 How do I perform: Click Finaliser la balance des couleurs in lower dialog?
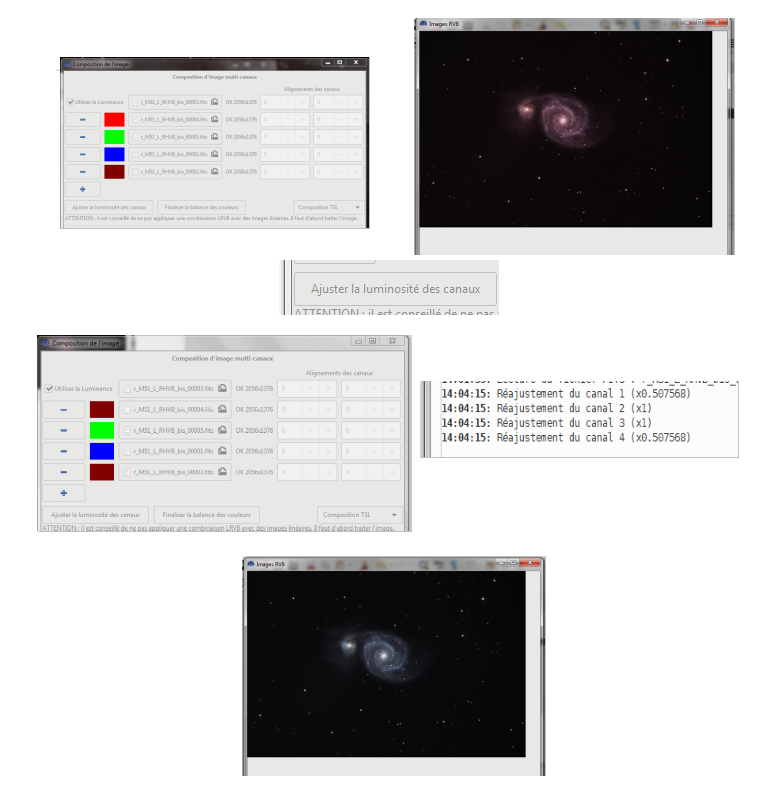(206, 514)
